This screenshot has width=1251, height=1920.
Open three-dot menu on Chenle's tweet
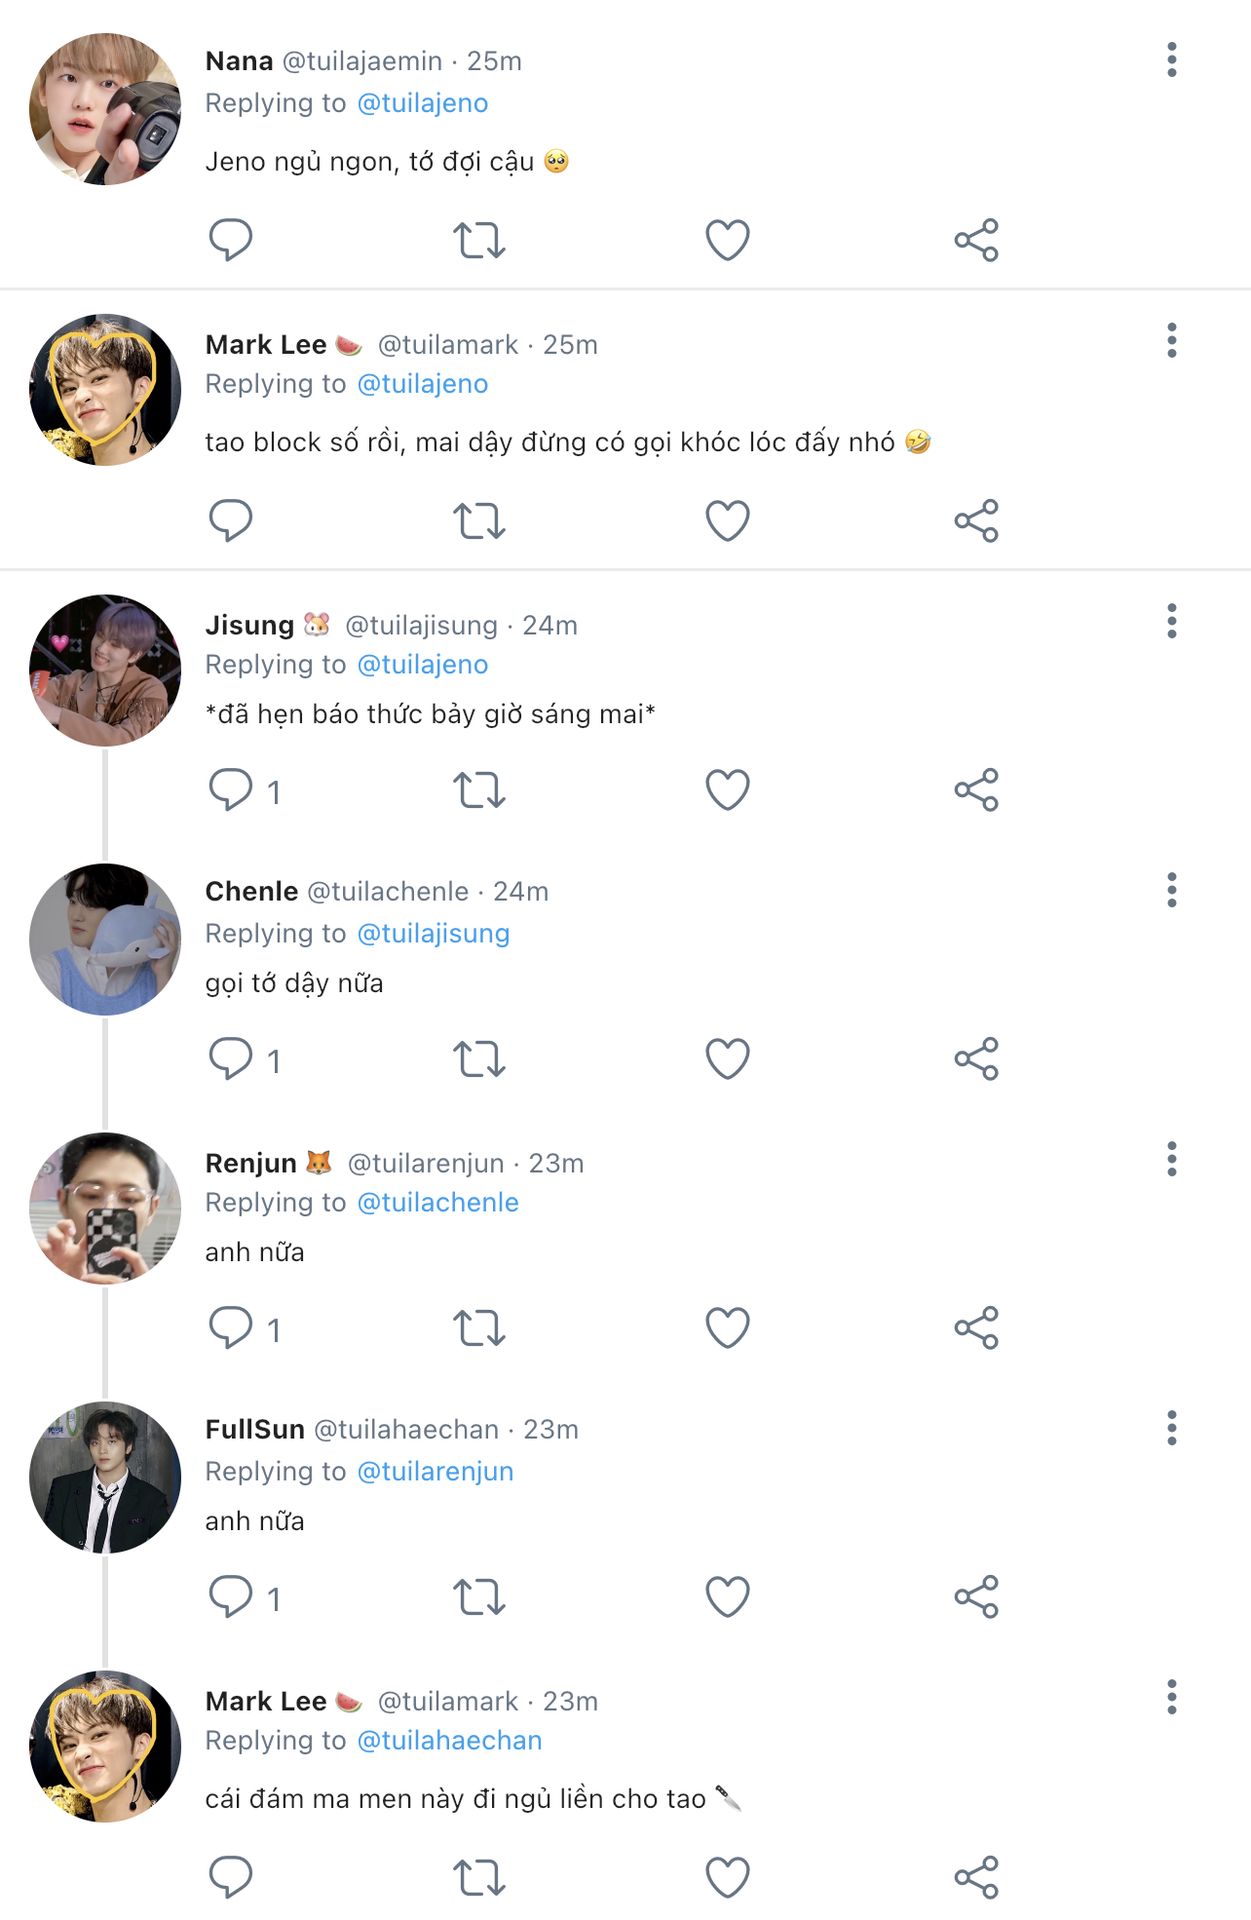1171,890
